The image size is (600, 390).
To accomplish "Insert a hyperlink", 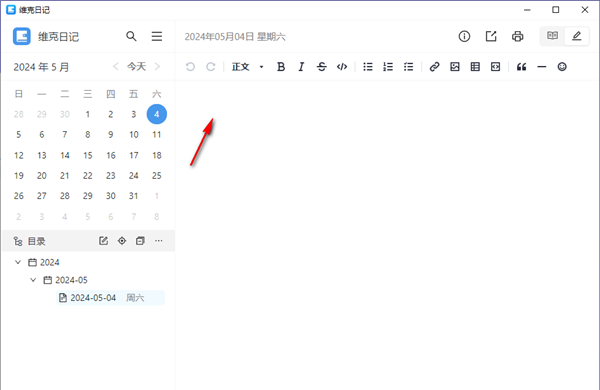I will click(434, 67).
